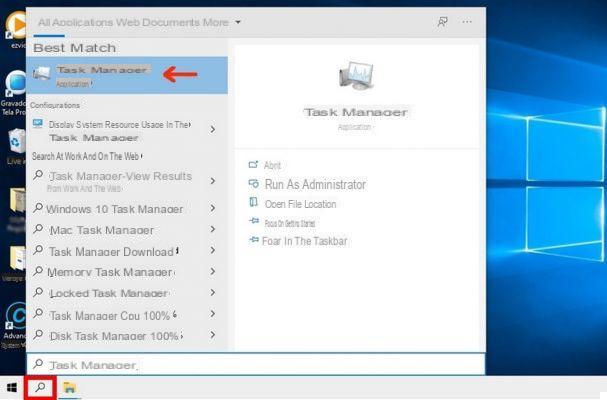Expand arrow for Display System Resource Usage
607x400 pixels.
(x=213, y=129)
